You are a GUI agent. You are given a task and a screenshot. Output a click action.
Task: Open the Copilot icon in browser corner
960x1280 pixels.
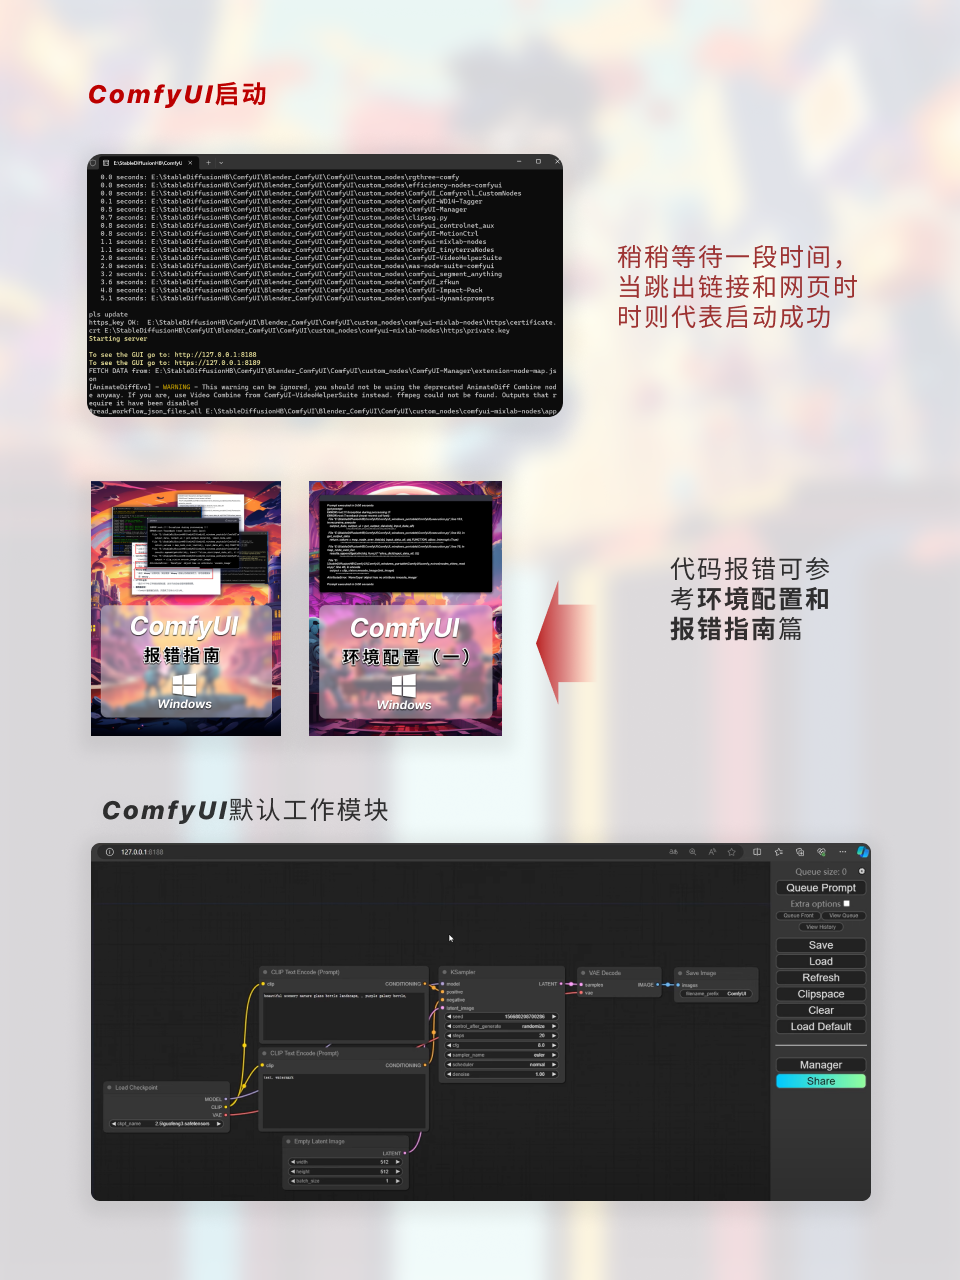click(x=862, y=852)
